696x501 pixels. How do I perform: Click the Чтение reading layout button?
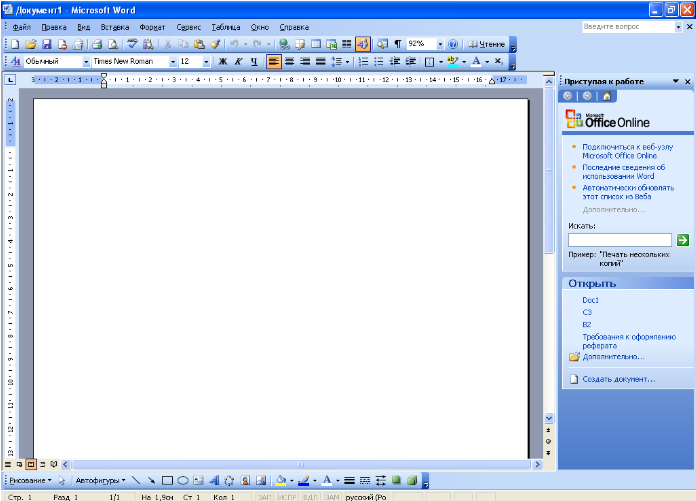[x=487, y=44]
